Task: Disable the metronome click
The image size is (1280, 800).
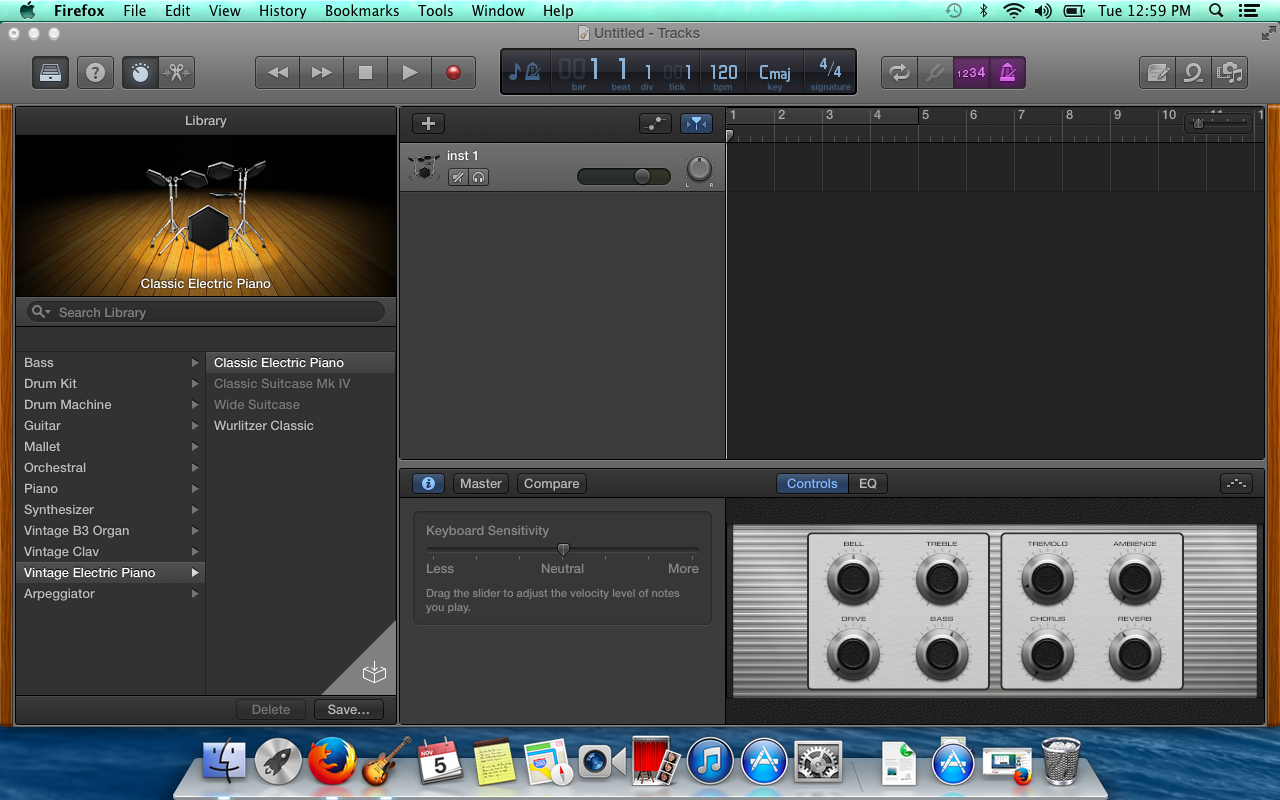Action: 1008,73
